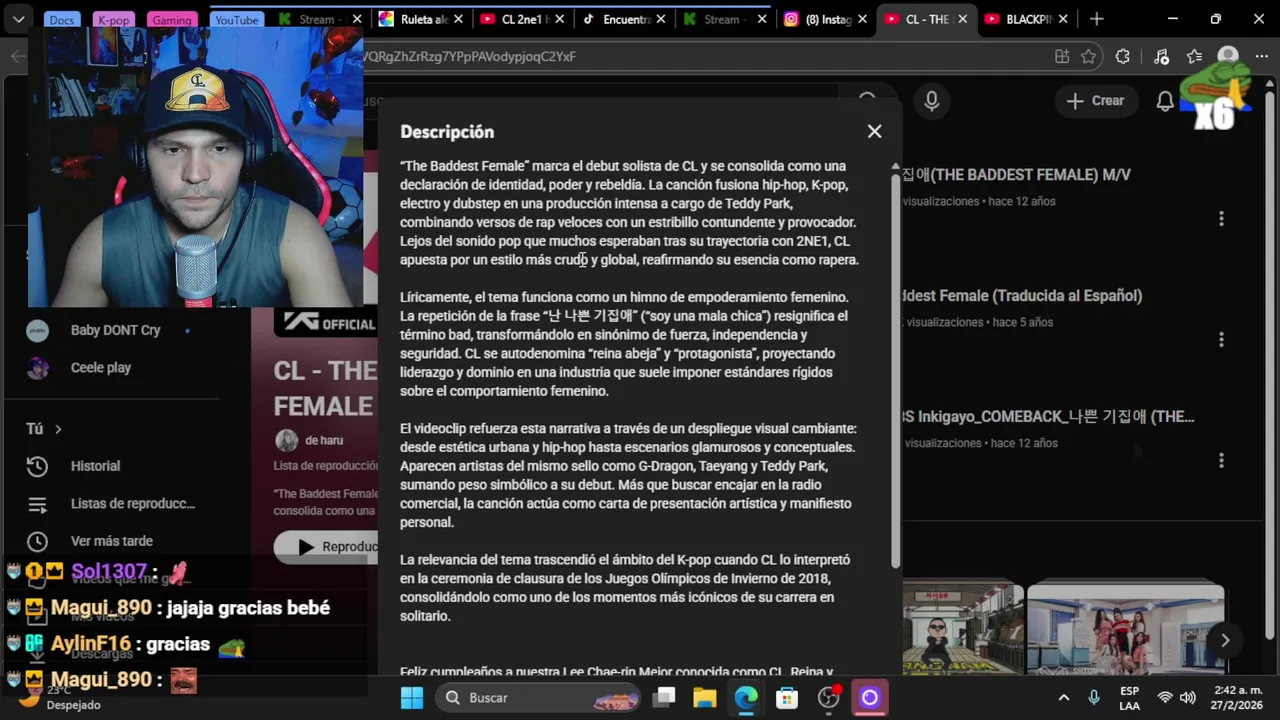This screenshot has width=1280, height=720.
Task: Show hidden system tray icons
Action: click(x=1063, y=698)
